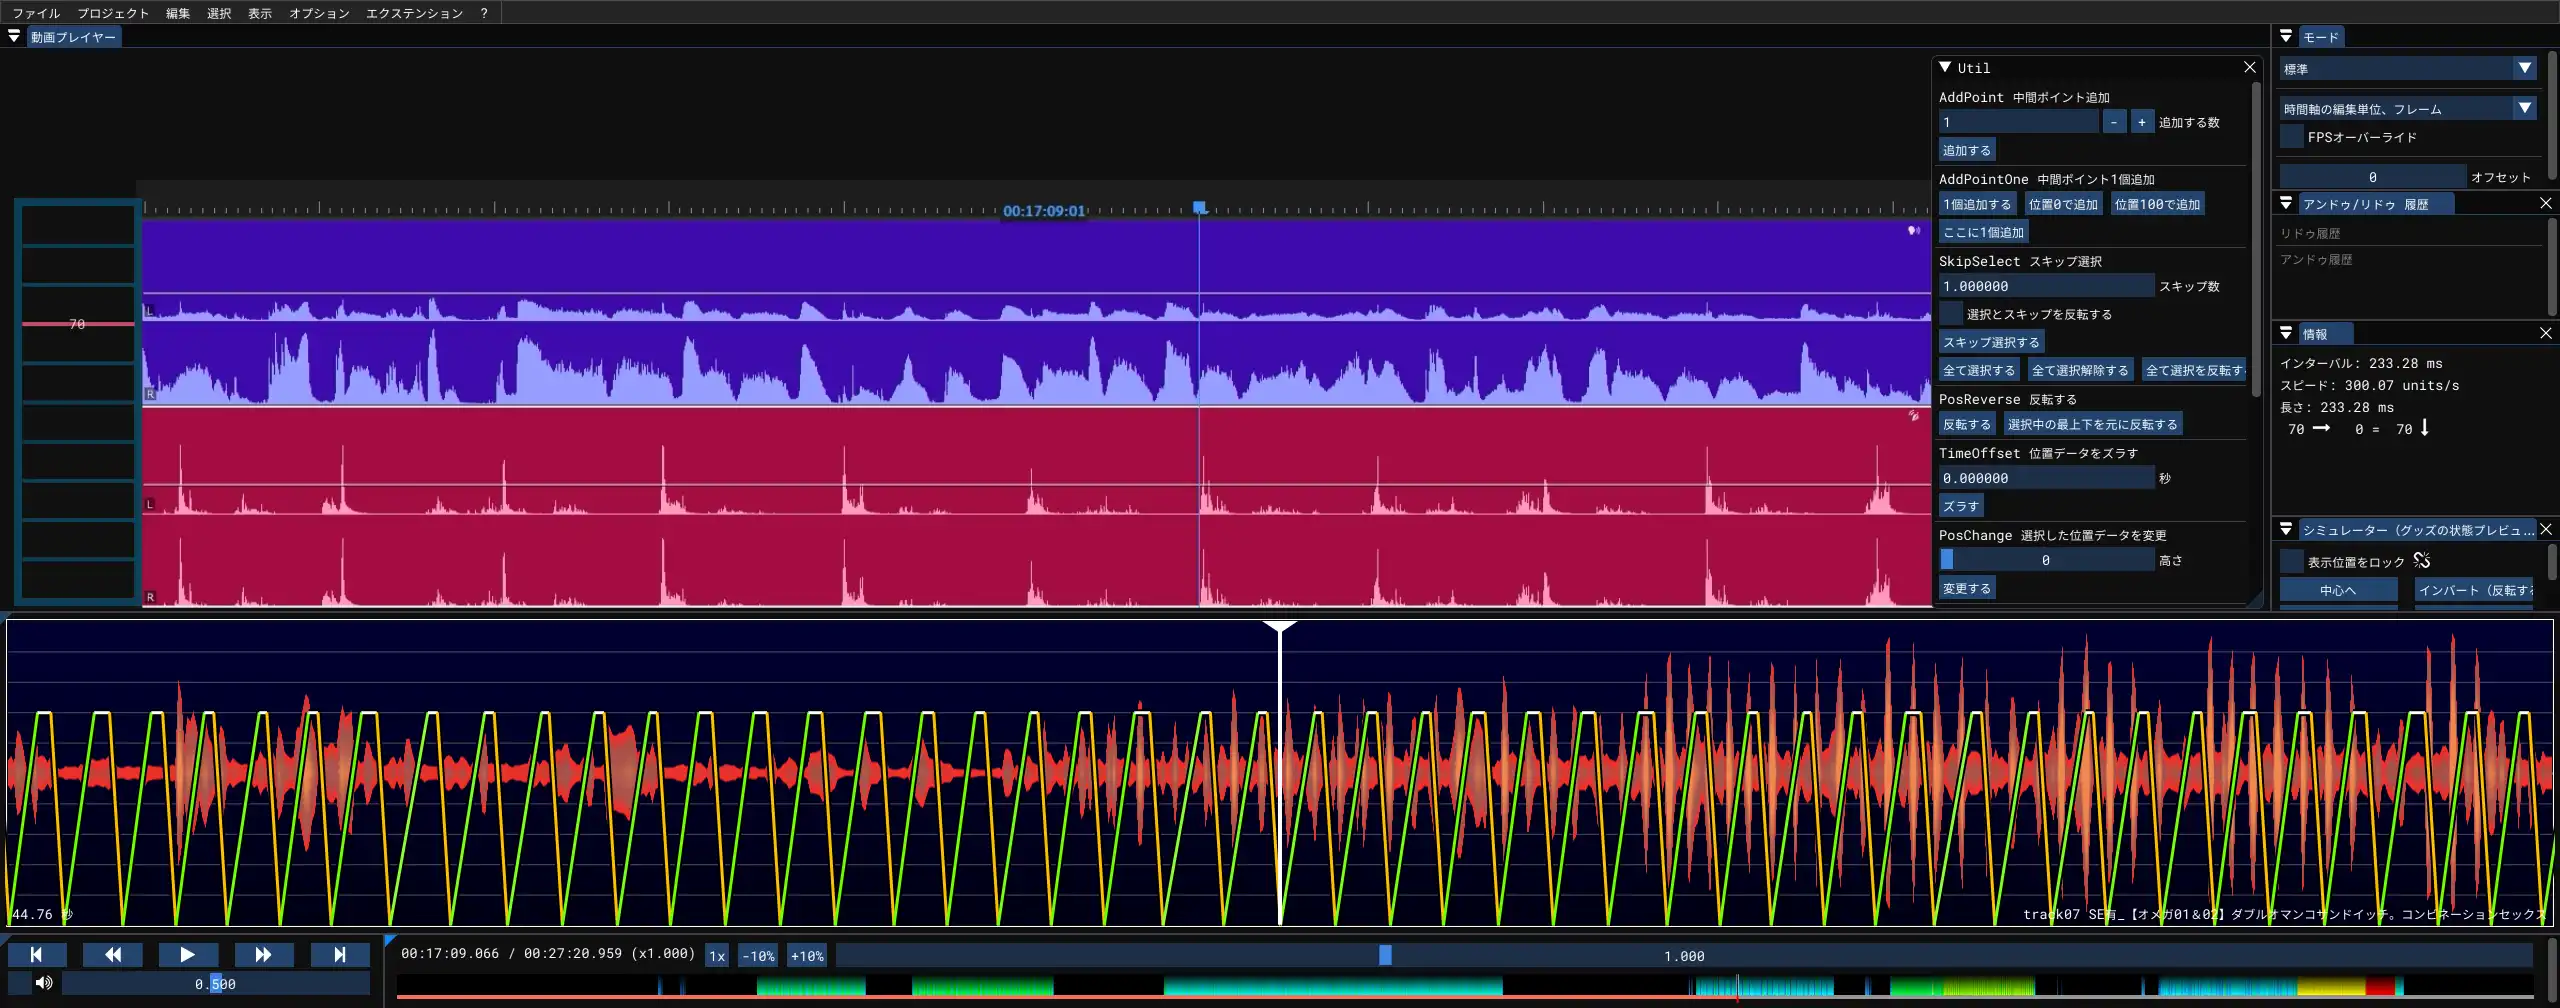The image size is (2560, 1008).
Task: Click the fast-forward double-arrow button
Action: click(264, 955)
